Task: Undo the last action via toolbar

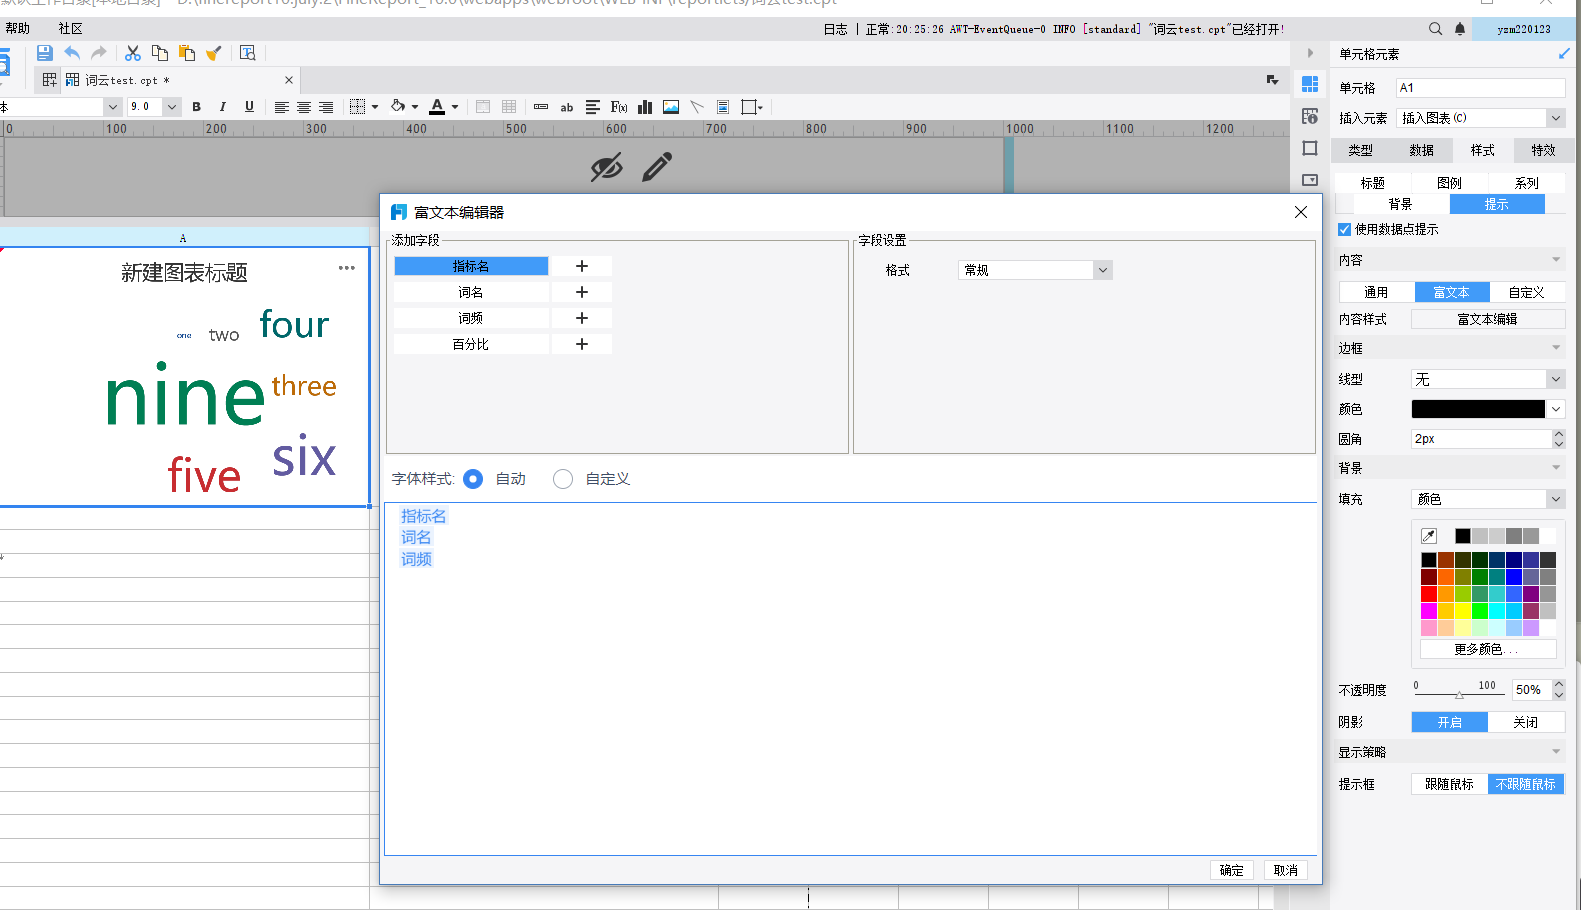Action: pos(72,53)
